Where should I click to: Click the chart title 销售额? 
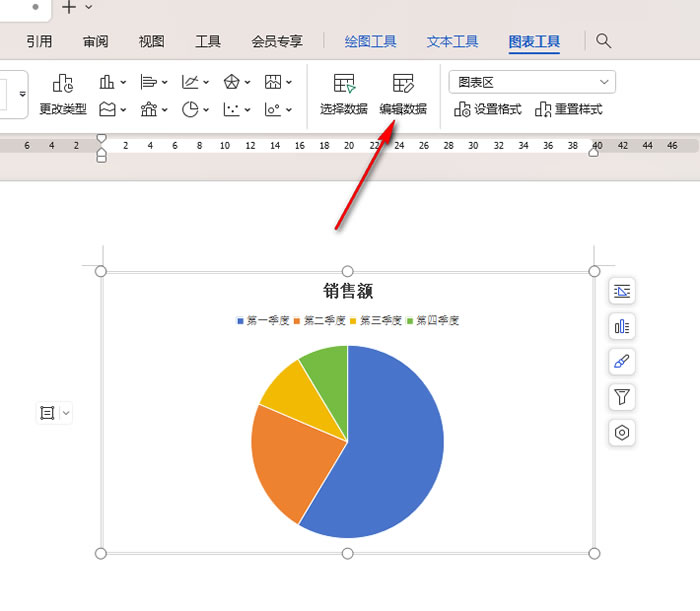tap(348, 291)
